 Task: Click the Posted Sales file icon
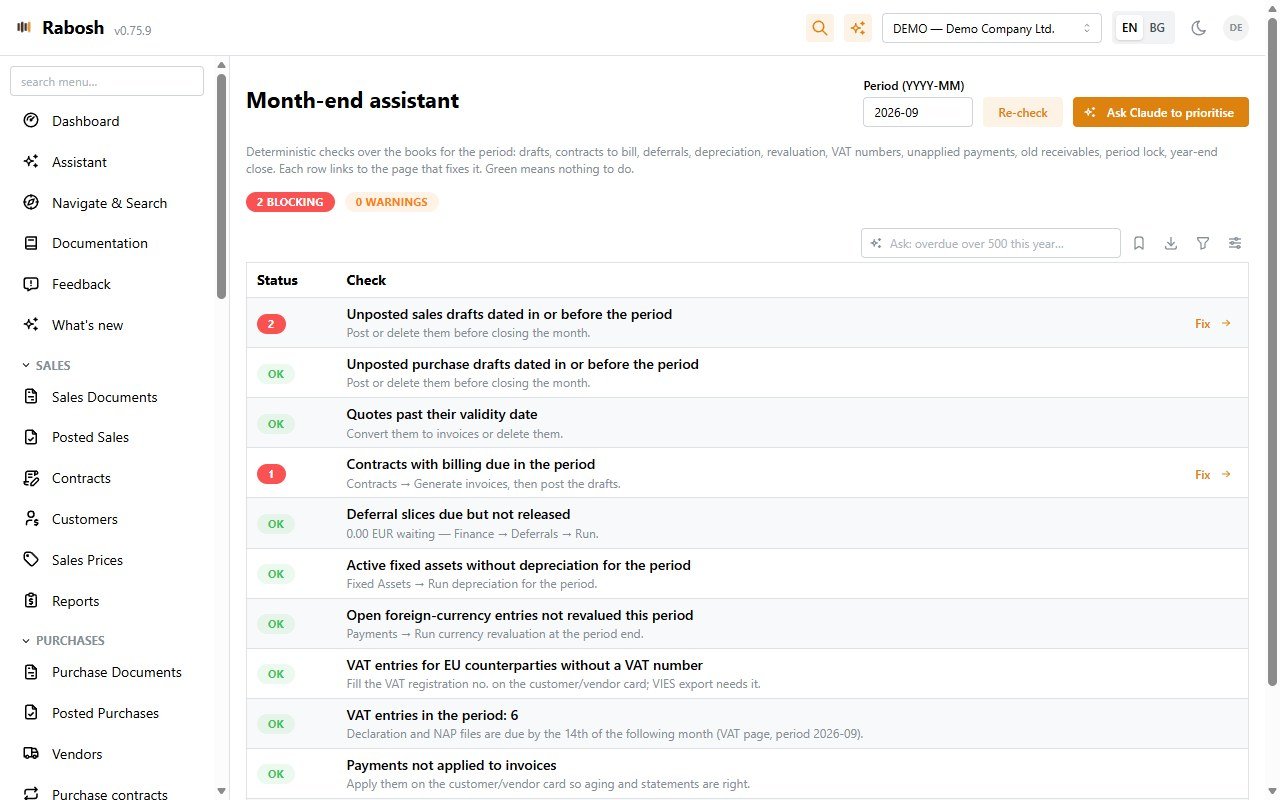click(31, 437)
